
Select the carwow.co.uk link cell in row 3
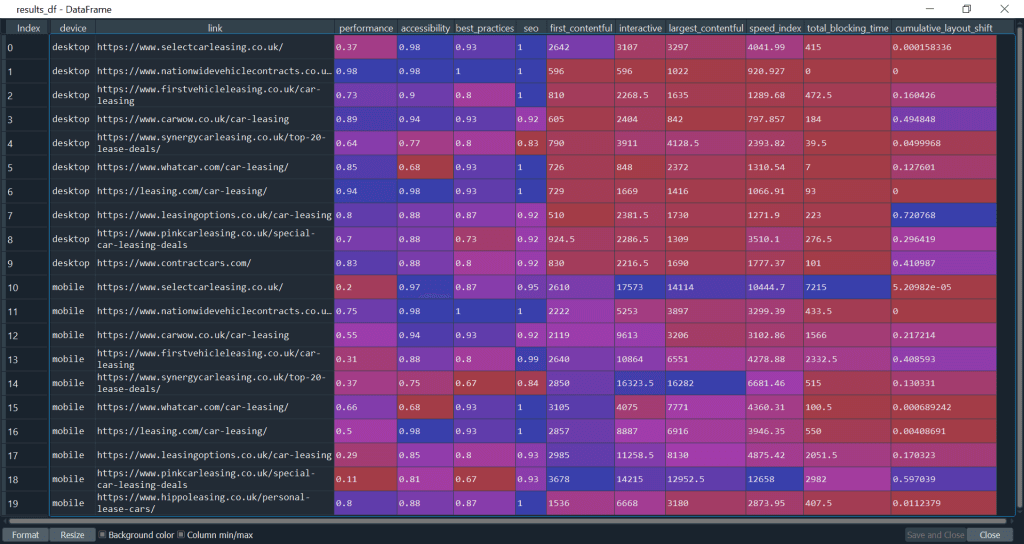tap(215, 119)
